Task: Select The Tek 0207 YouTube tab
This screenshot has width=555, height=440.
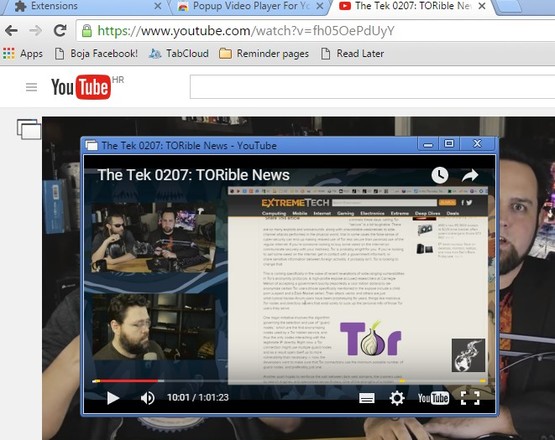Action: [411, 6]
